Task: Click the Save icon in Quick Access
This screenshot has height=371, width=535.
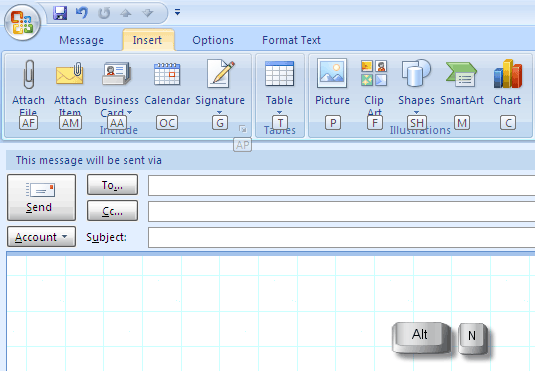Action: tap(60, 13)
